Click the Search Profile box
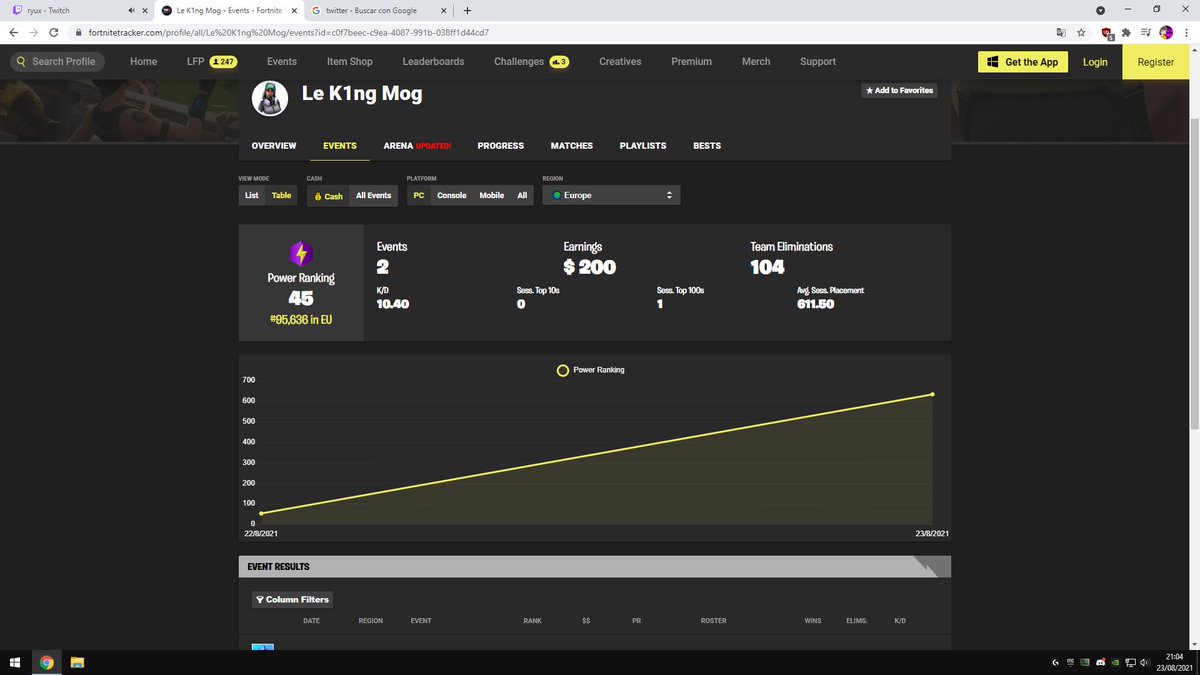 [59, 61]
